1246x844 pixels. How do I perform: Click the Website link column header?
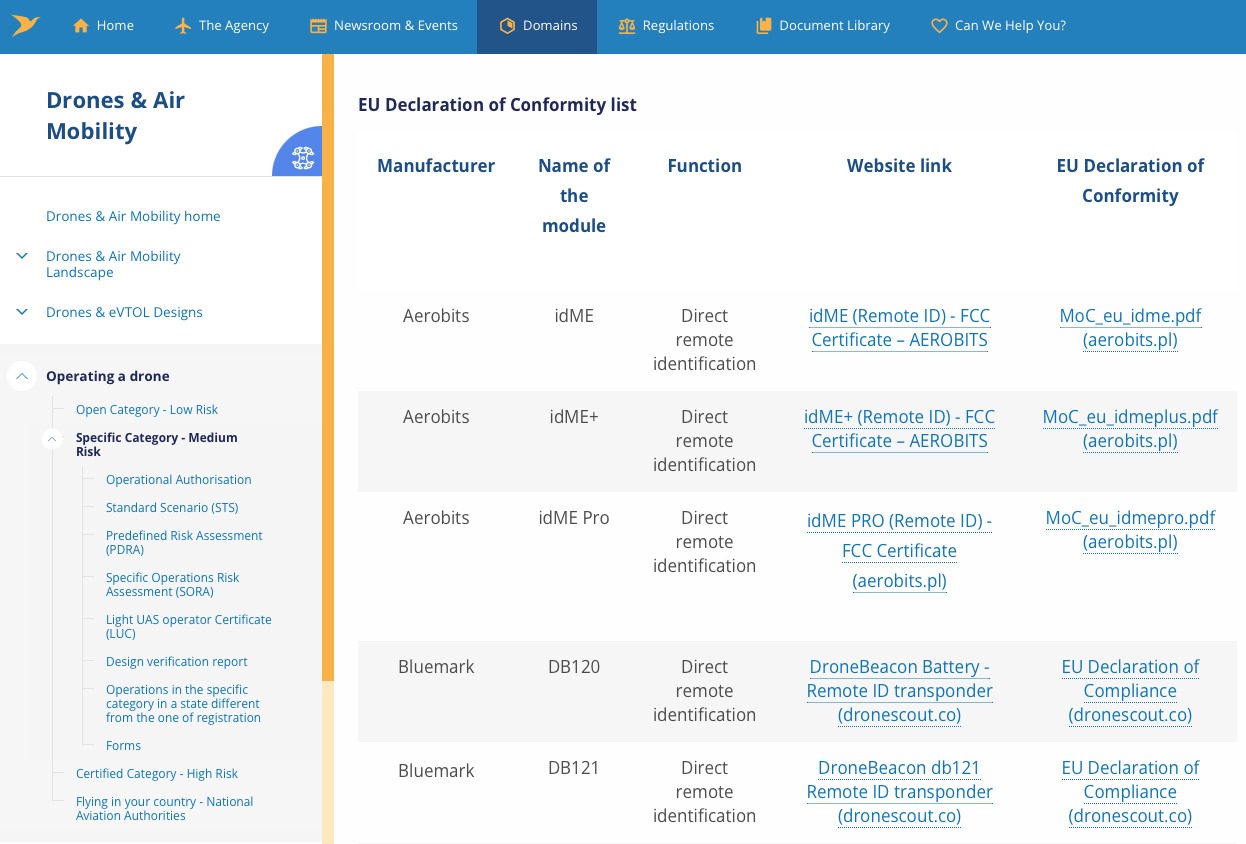click(899, 166)
